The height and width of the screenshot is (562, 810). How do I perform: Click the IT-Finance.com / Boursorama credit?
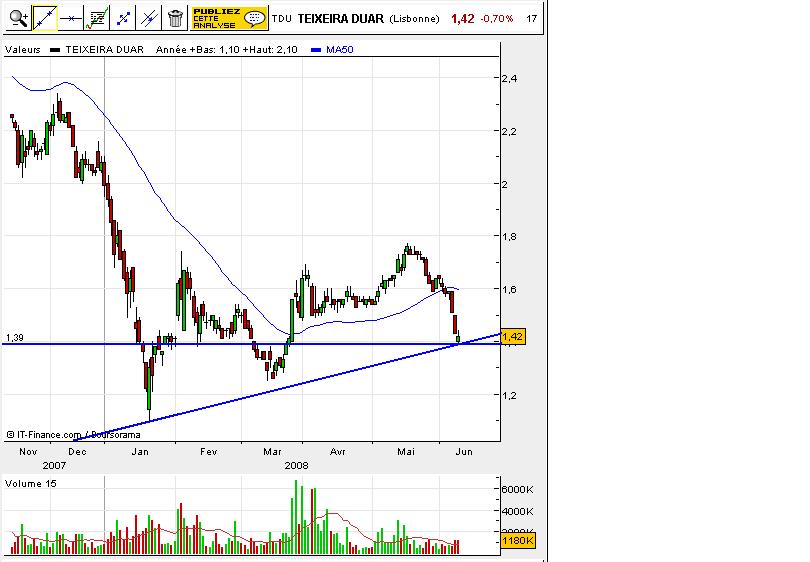point(73,435)
